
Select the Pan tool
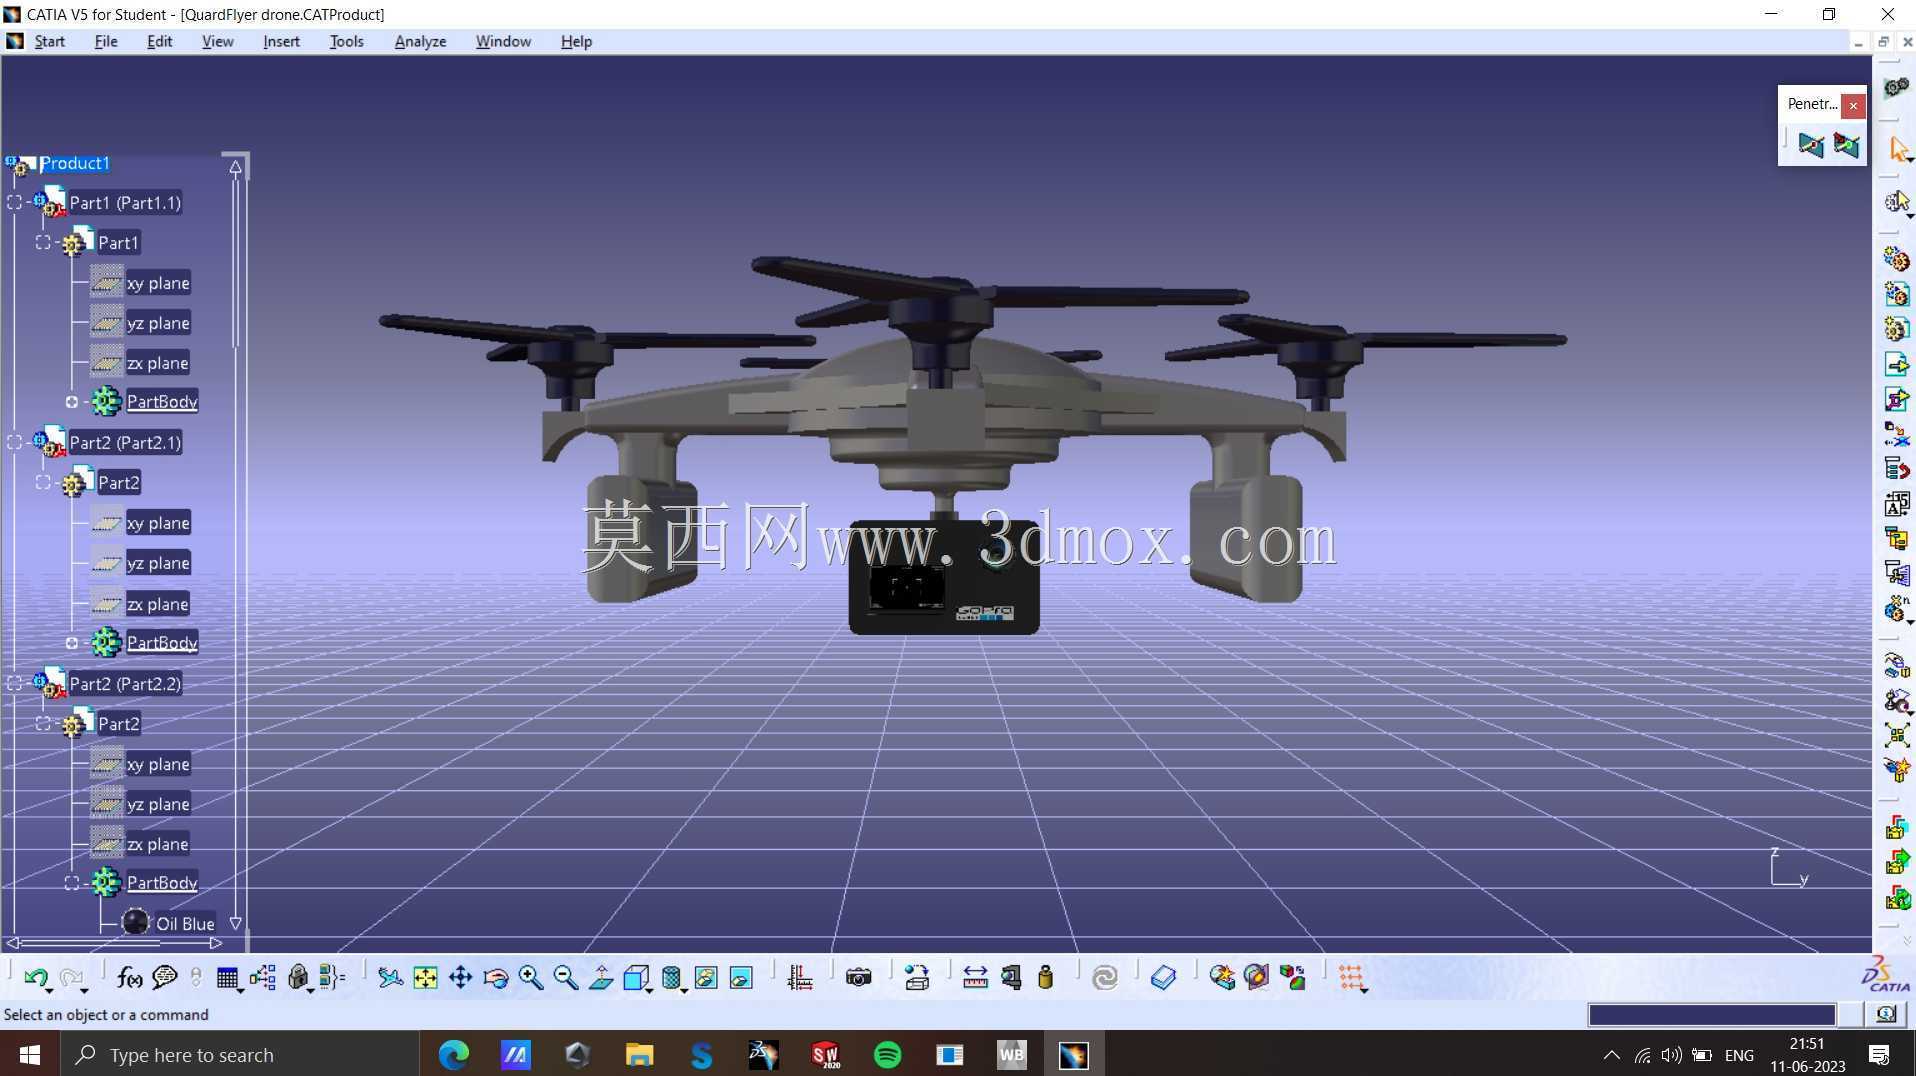(460, 977)
